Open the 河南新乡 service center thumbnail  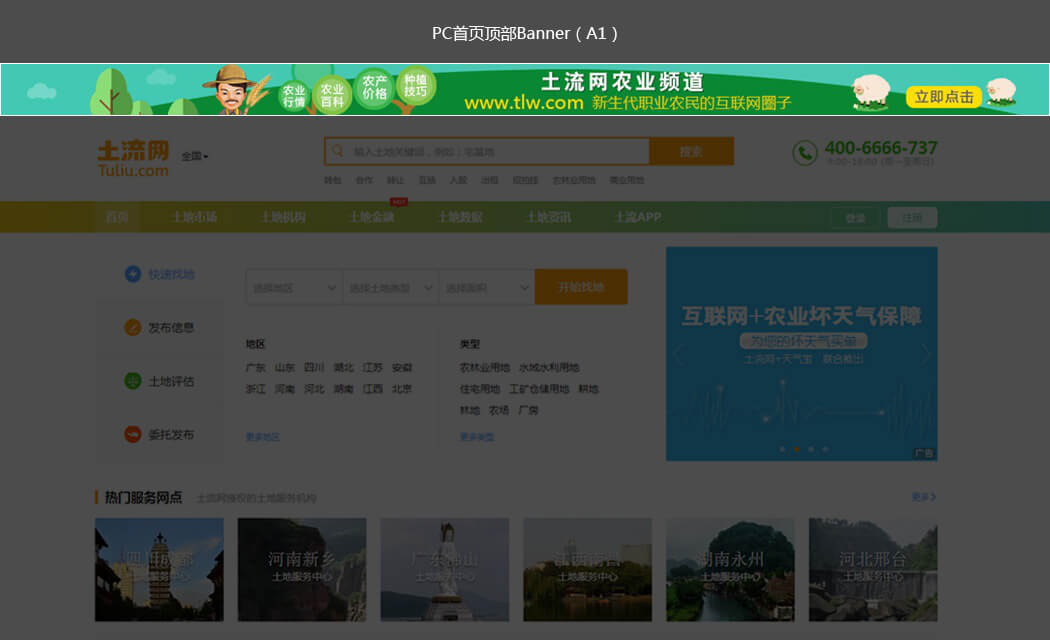pyautogui.click(x=301, y=569)
